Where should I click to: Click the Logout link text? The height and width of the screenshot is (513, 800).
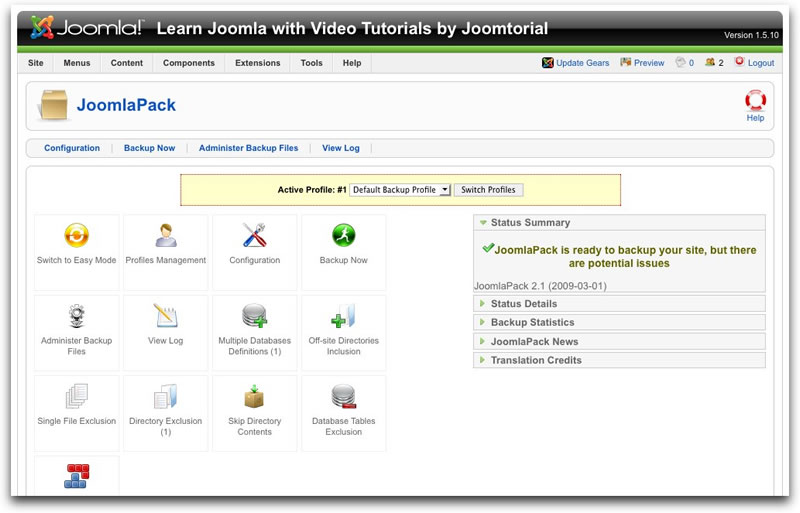click(761, 63)
